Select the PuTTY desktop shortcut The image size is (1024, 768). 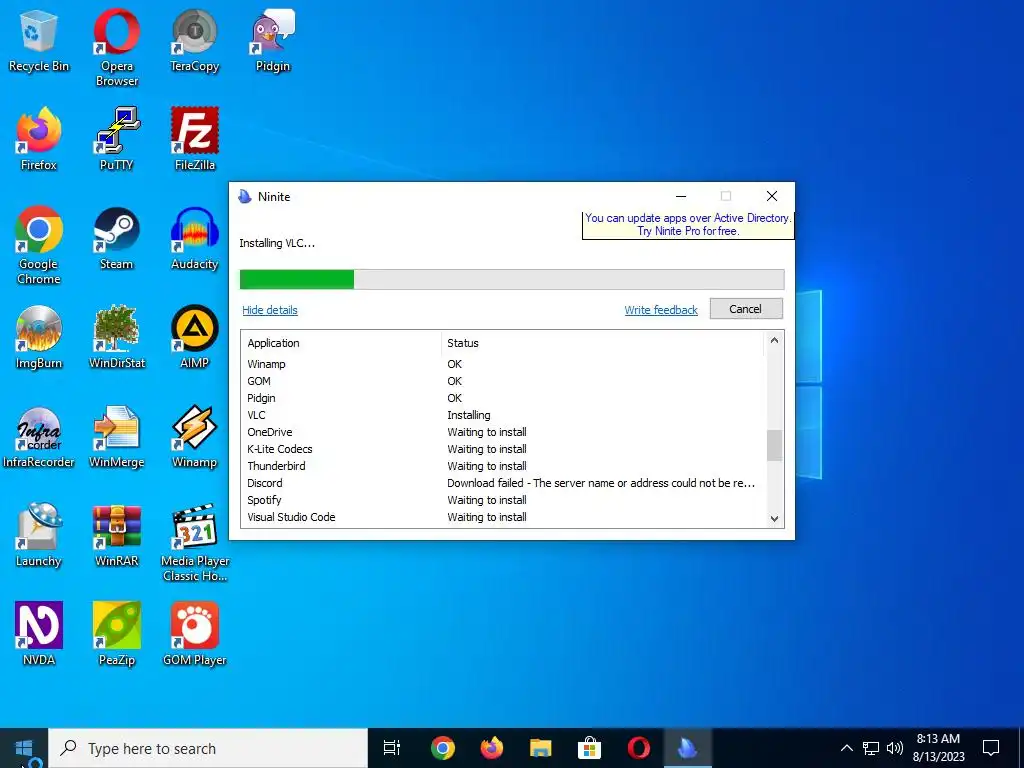116,138
